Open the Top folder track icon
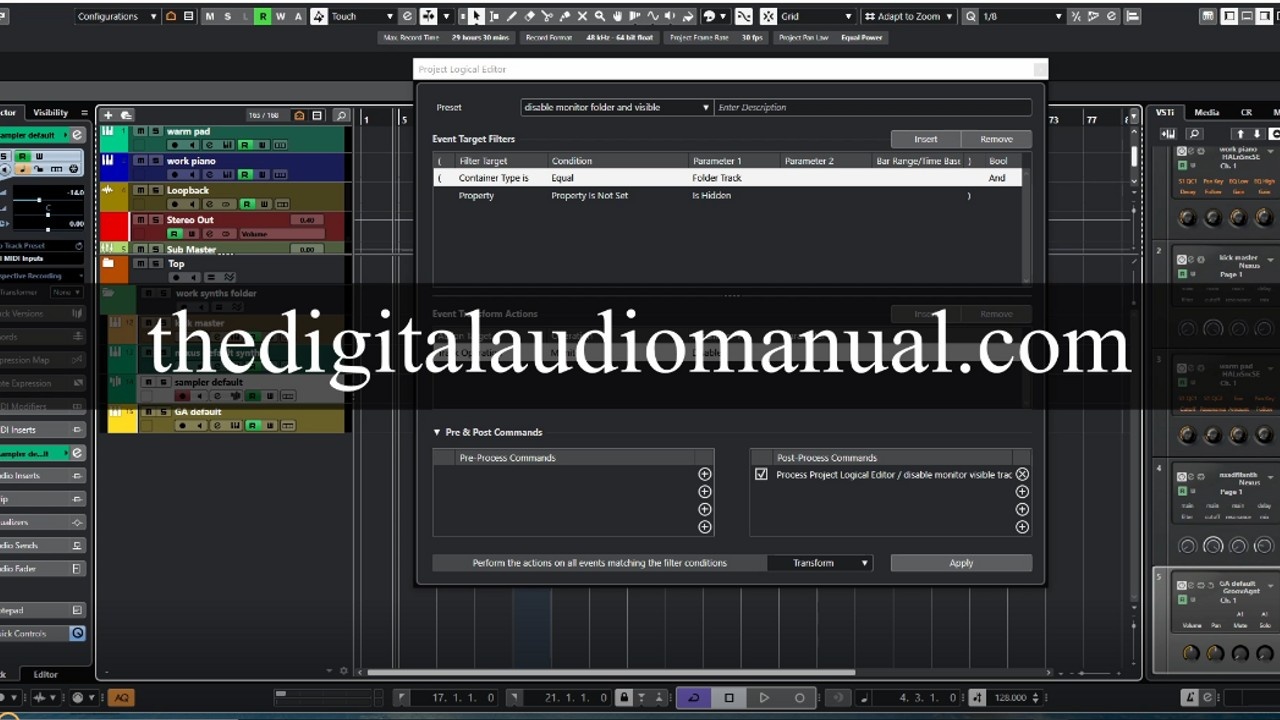This screenshot has width=1280, height=720. coord(107,264)
